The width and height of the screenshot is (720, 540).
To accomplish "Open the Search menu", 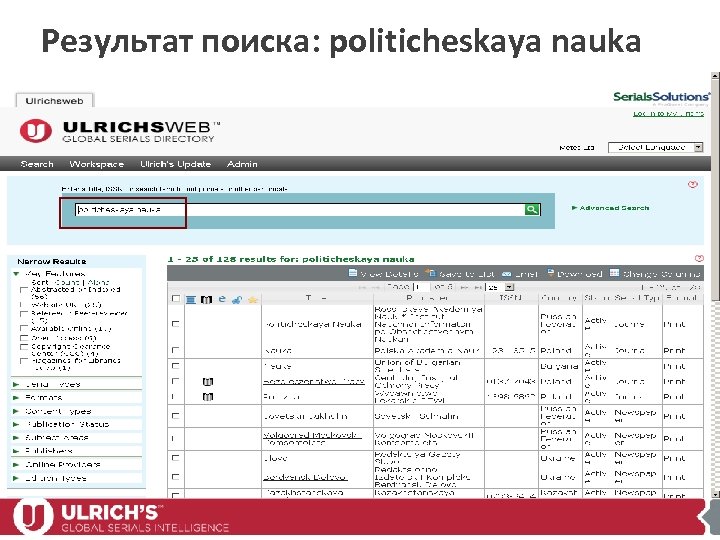I will (37, 164).
